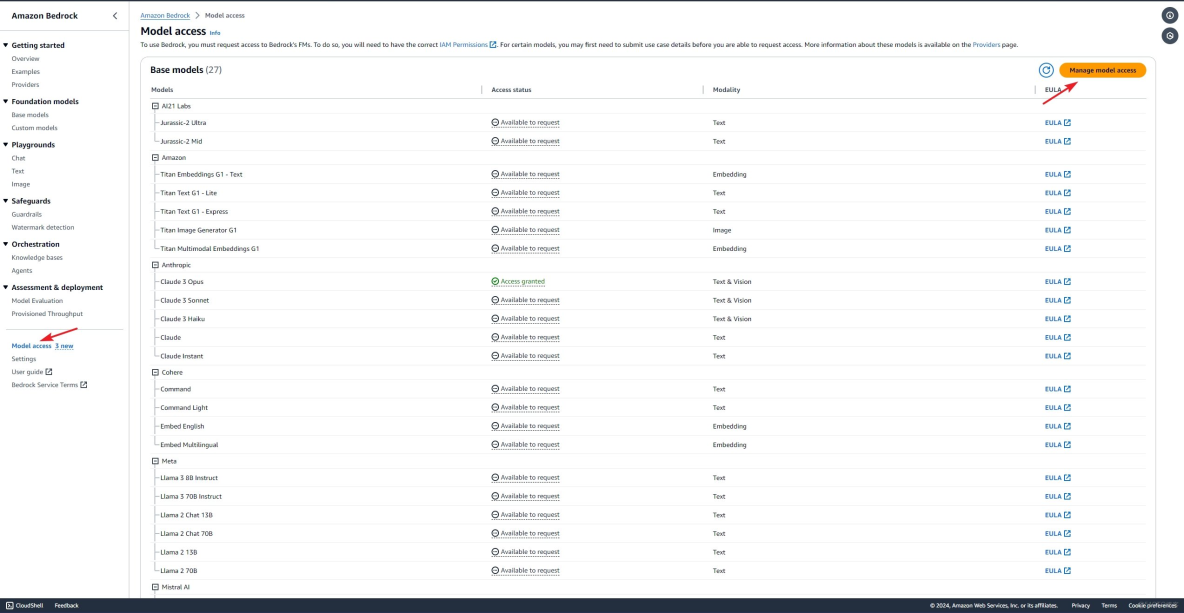
Task: Sort by the Modality column header
Action: 726,90
